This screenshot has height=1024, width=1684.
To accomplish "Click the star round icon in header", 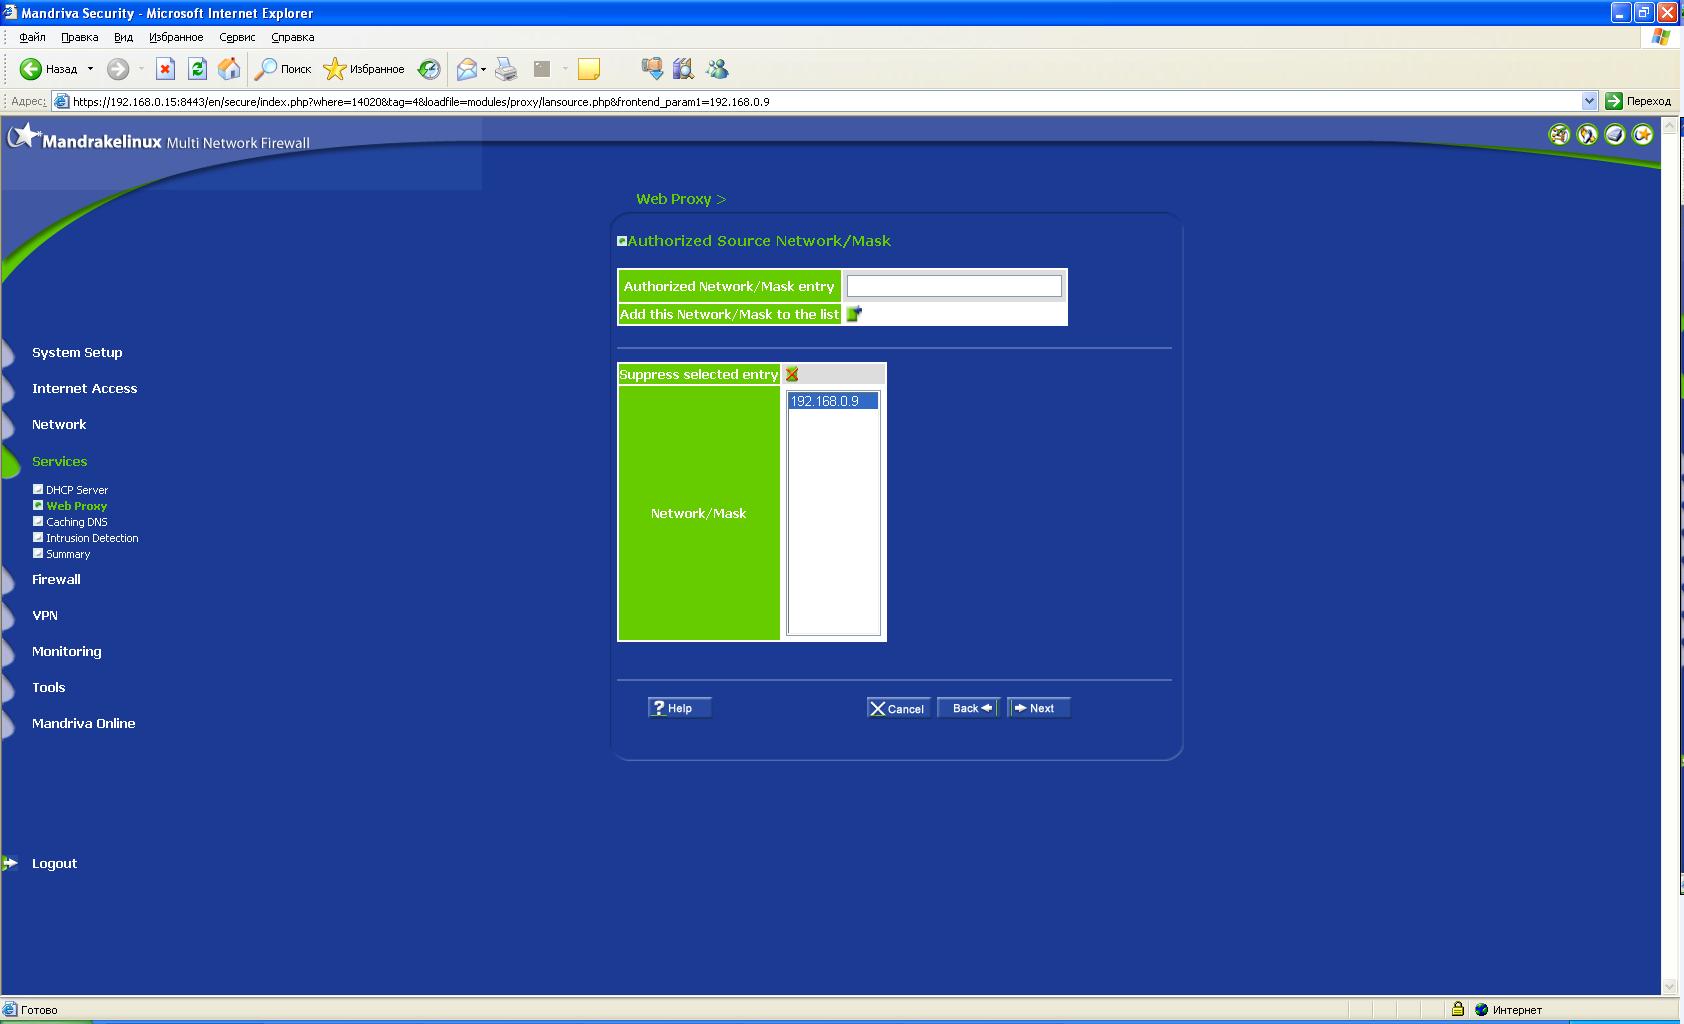I will [1643, 134].
